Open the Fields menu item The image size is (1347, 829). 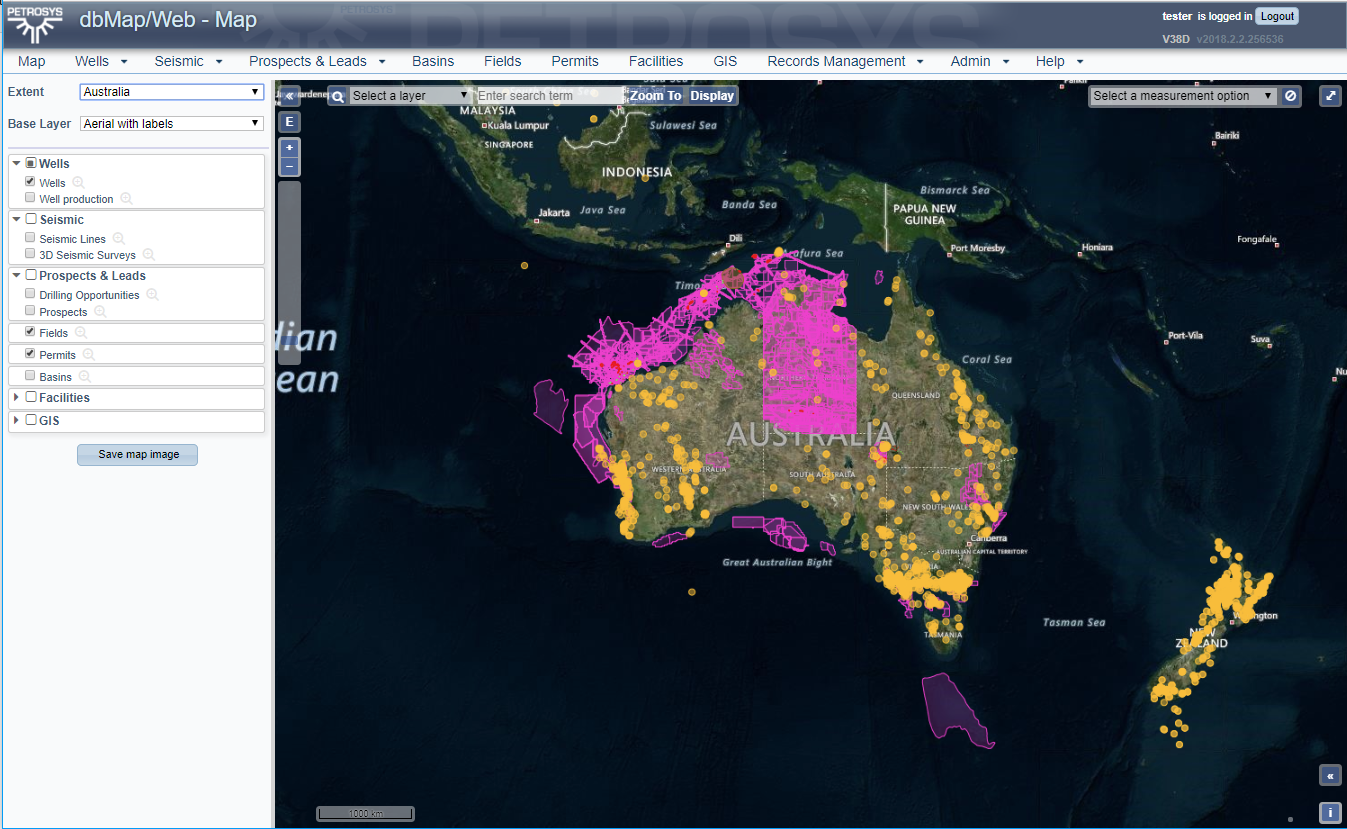pyautogui.click(x=502, y=61)
